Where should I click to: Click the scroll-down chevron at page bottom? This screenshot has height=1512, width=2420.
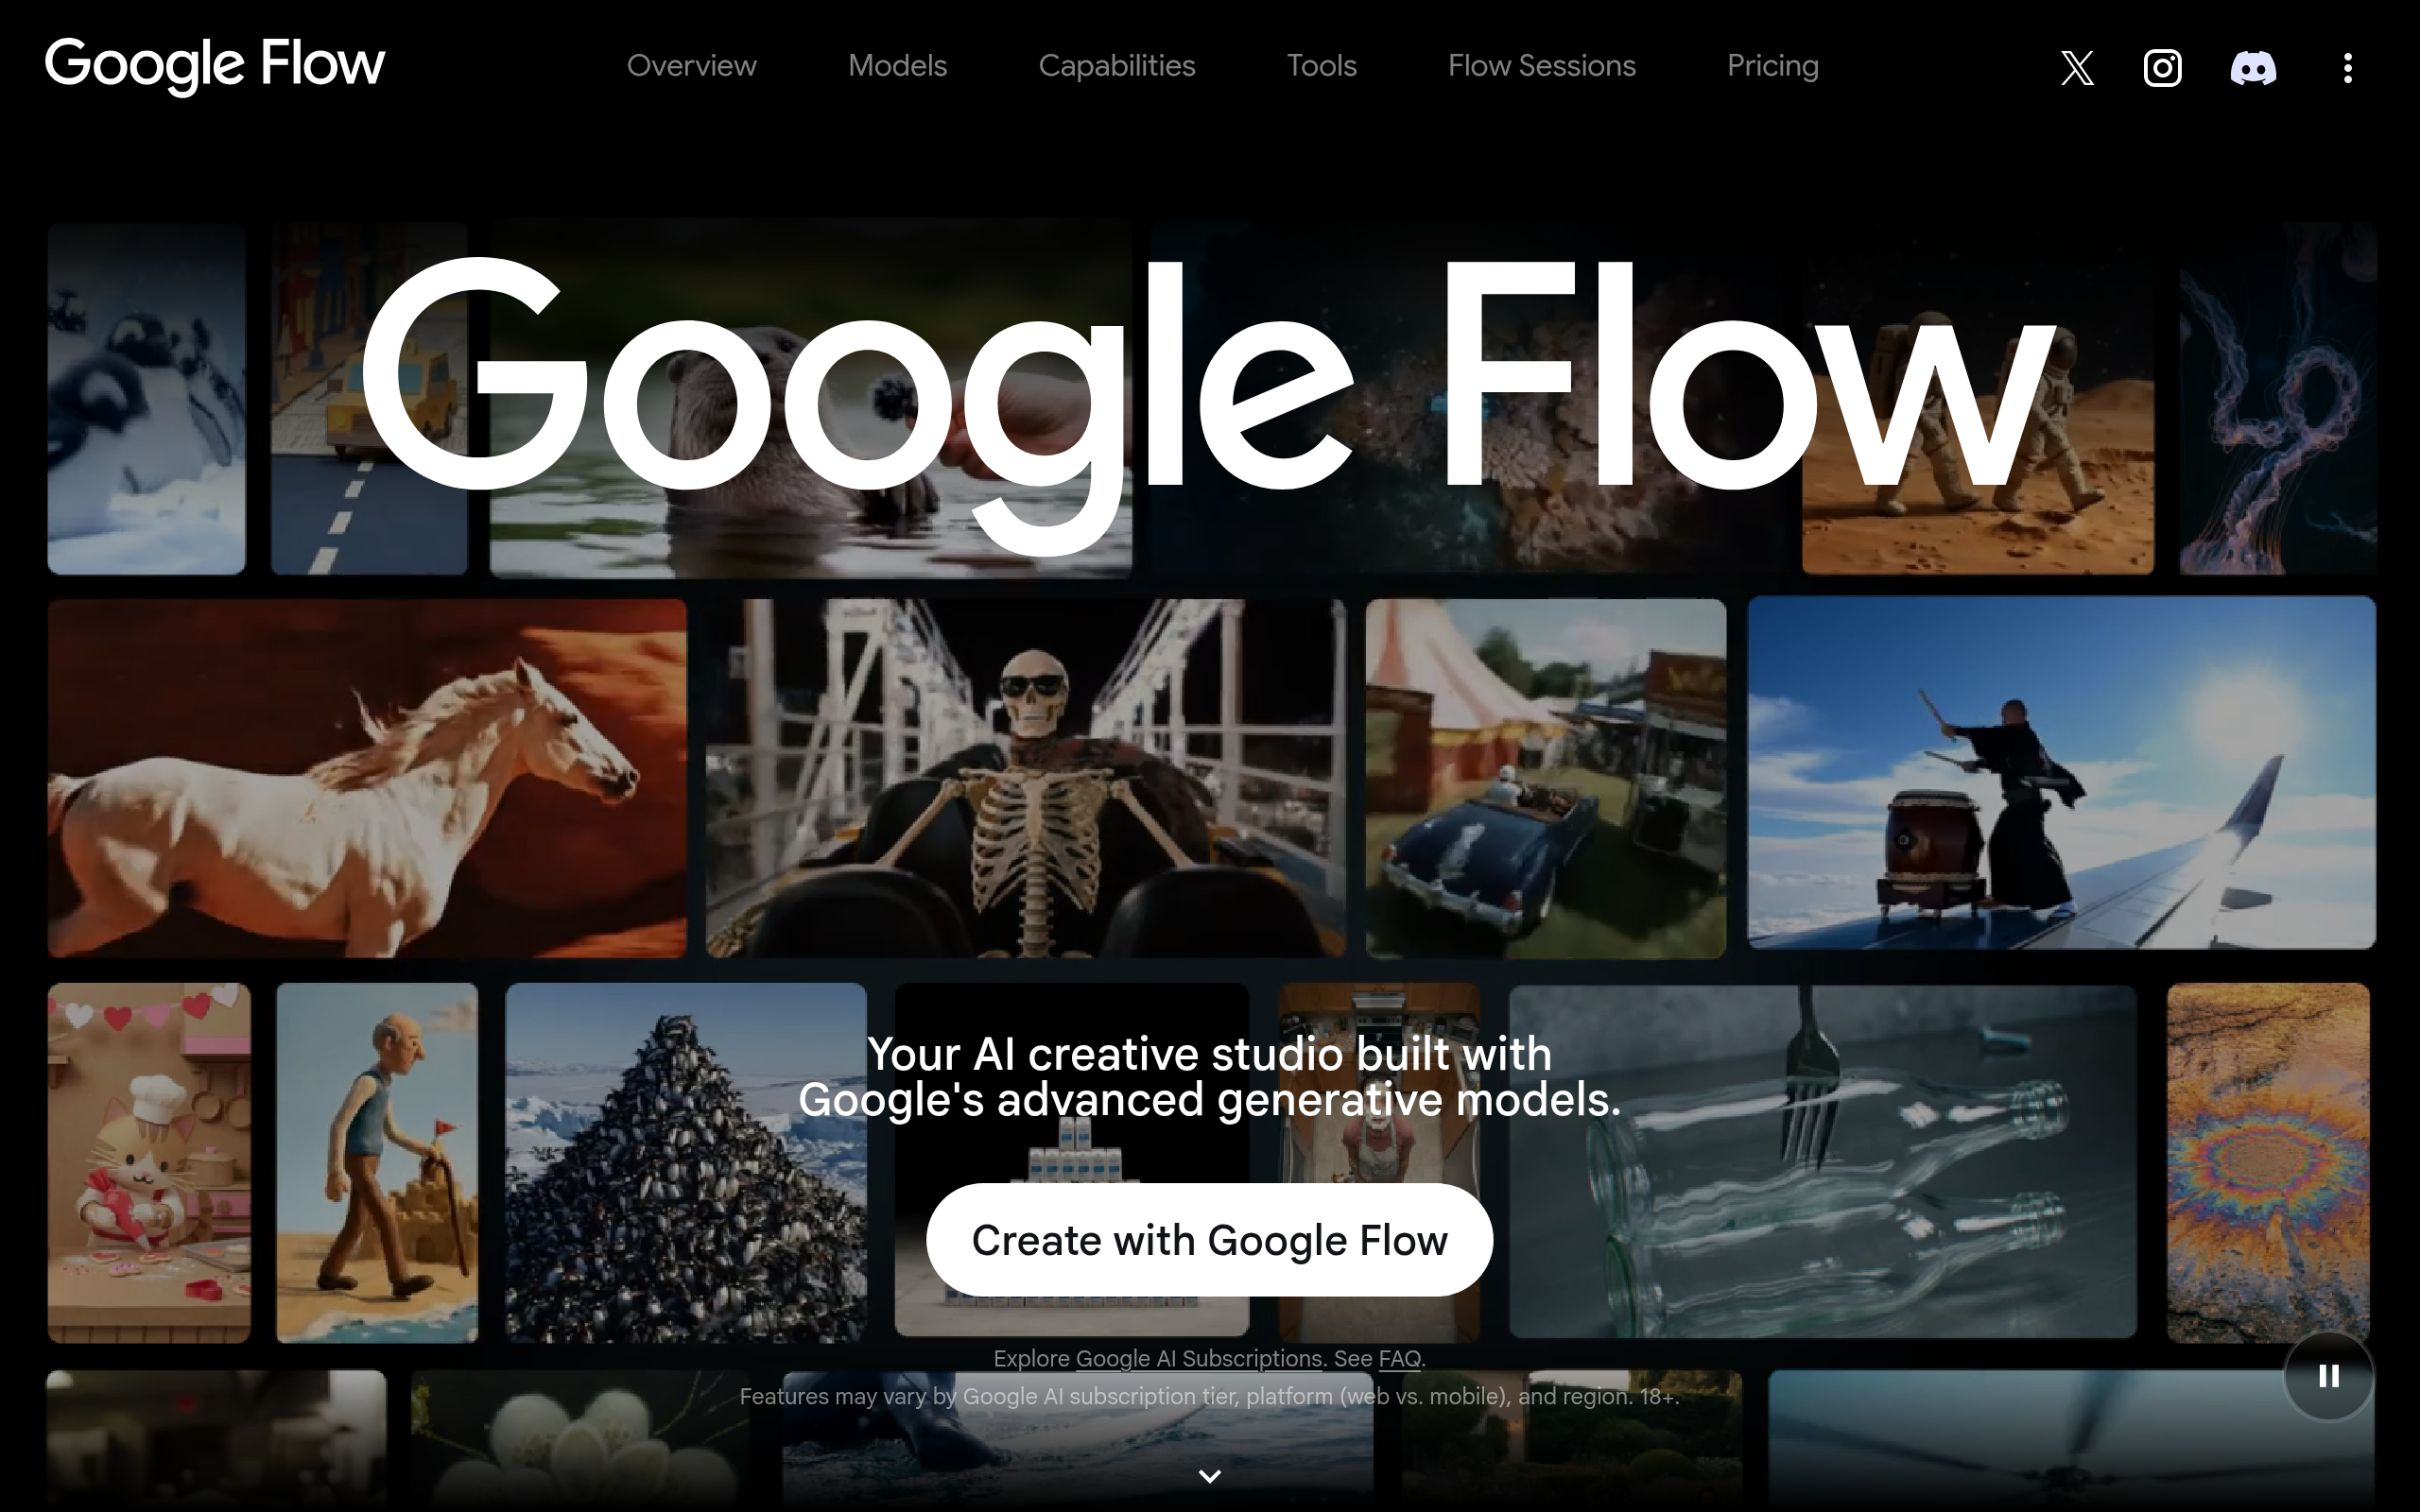(x=1209, y=1476)
